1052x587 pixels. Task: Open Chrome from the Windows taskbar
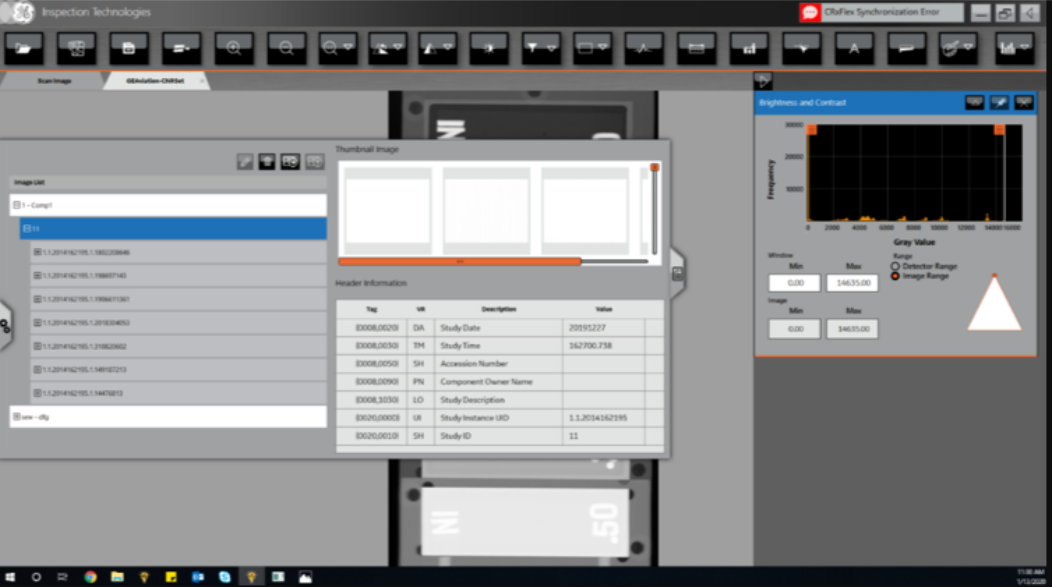coord(90,577)
